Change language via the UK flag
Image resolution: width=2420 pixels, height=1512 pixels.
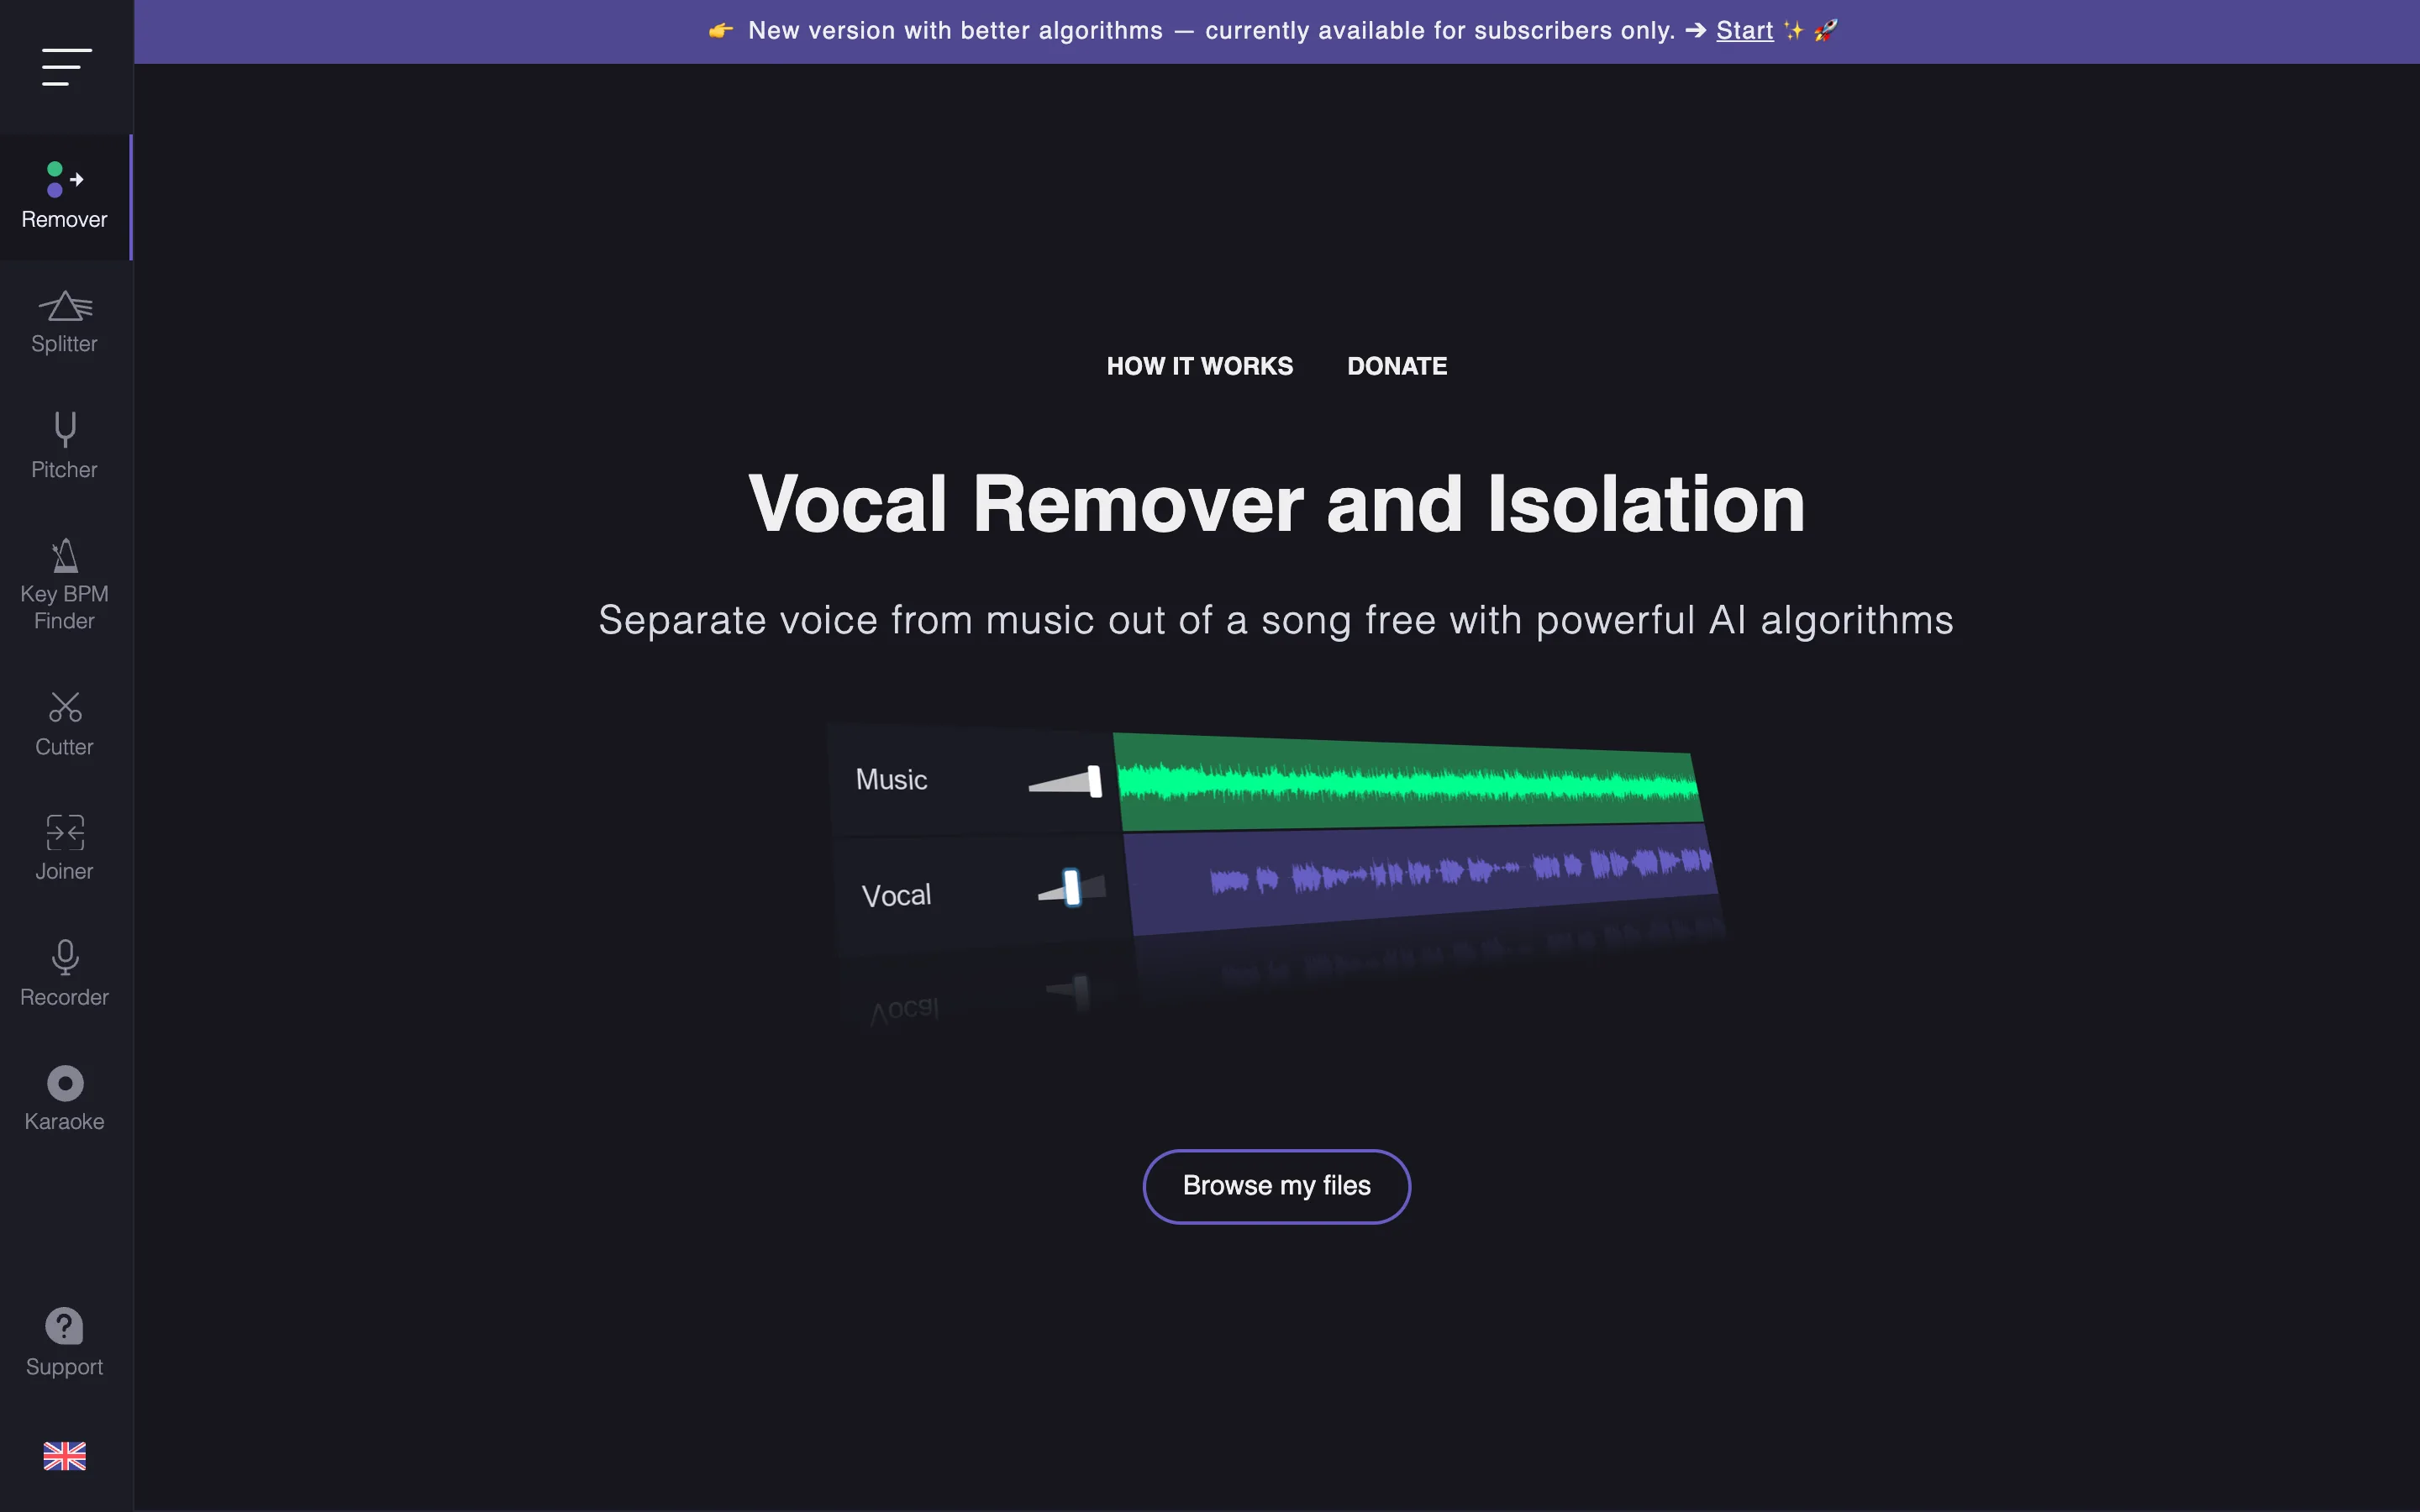[x=65, y=1456]
